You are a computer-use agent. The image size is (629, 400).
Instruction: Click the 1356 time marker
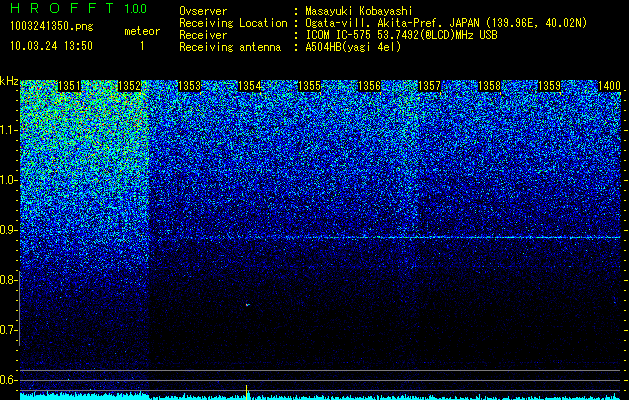click(x=369, y=86)
